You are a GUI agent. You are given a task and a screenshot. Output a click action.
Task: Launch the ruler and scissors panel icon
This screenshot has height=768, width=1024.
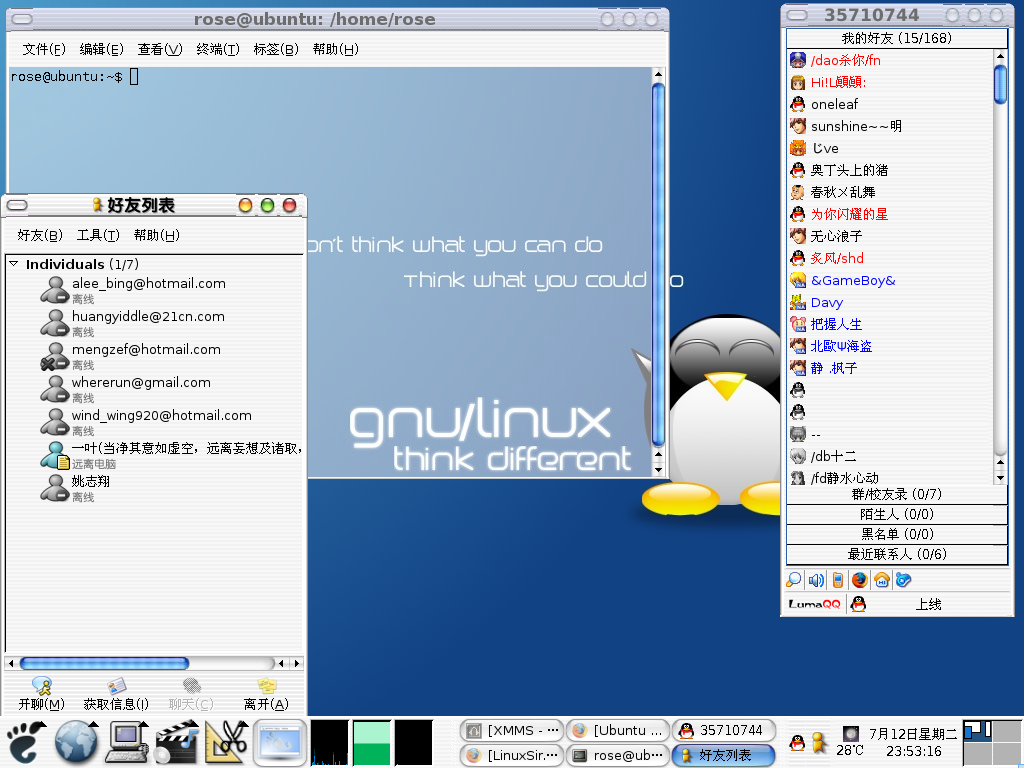click(x=227, y=743)
